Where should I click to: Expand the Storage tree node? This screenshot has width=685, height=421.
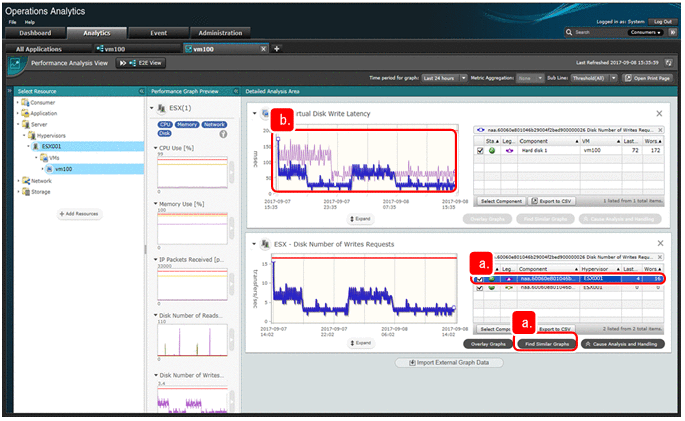point(19,192)
